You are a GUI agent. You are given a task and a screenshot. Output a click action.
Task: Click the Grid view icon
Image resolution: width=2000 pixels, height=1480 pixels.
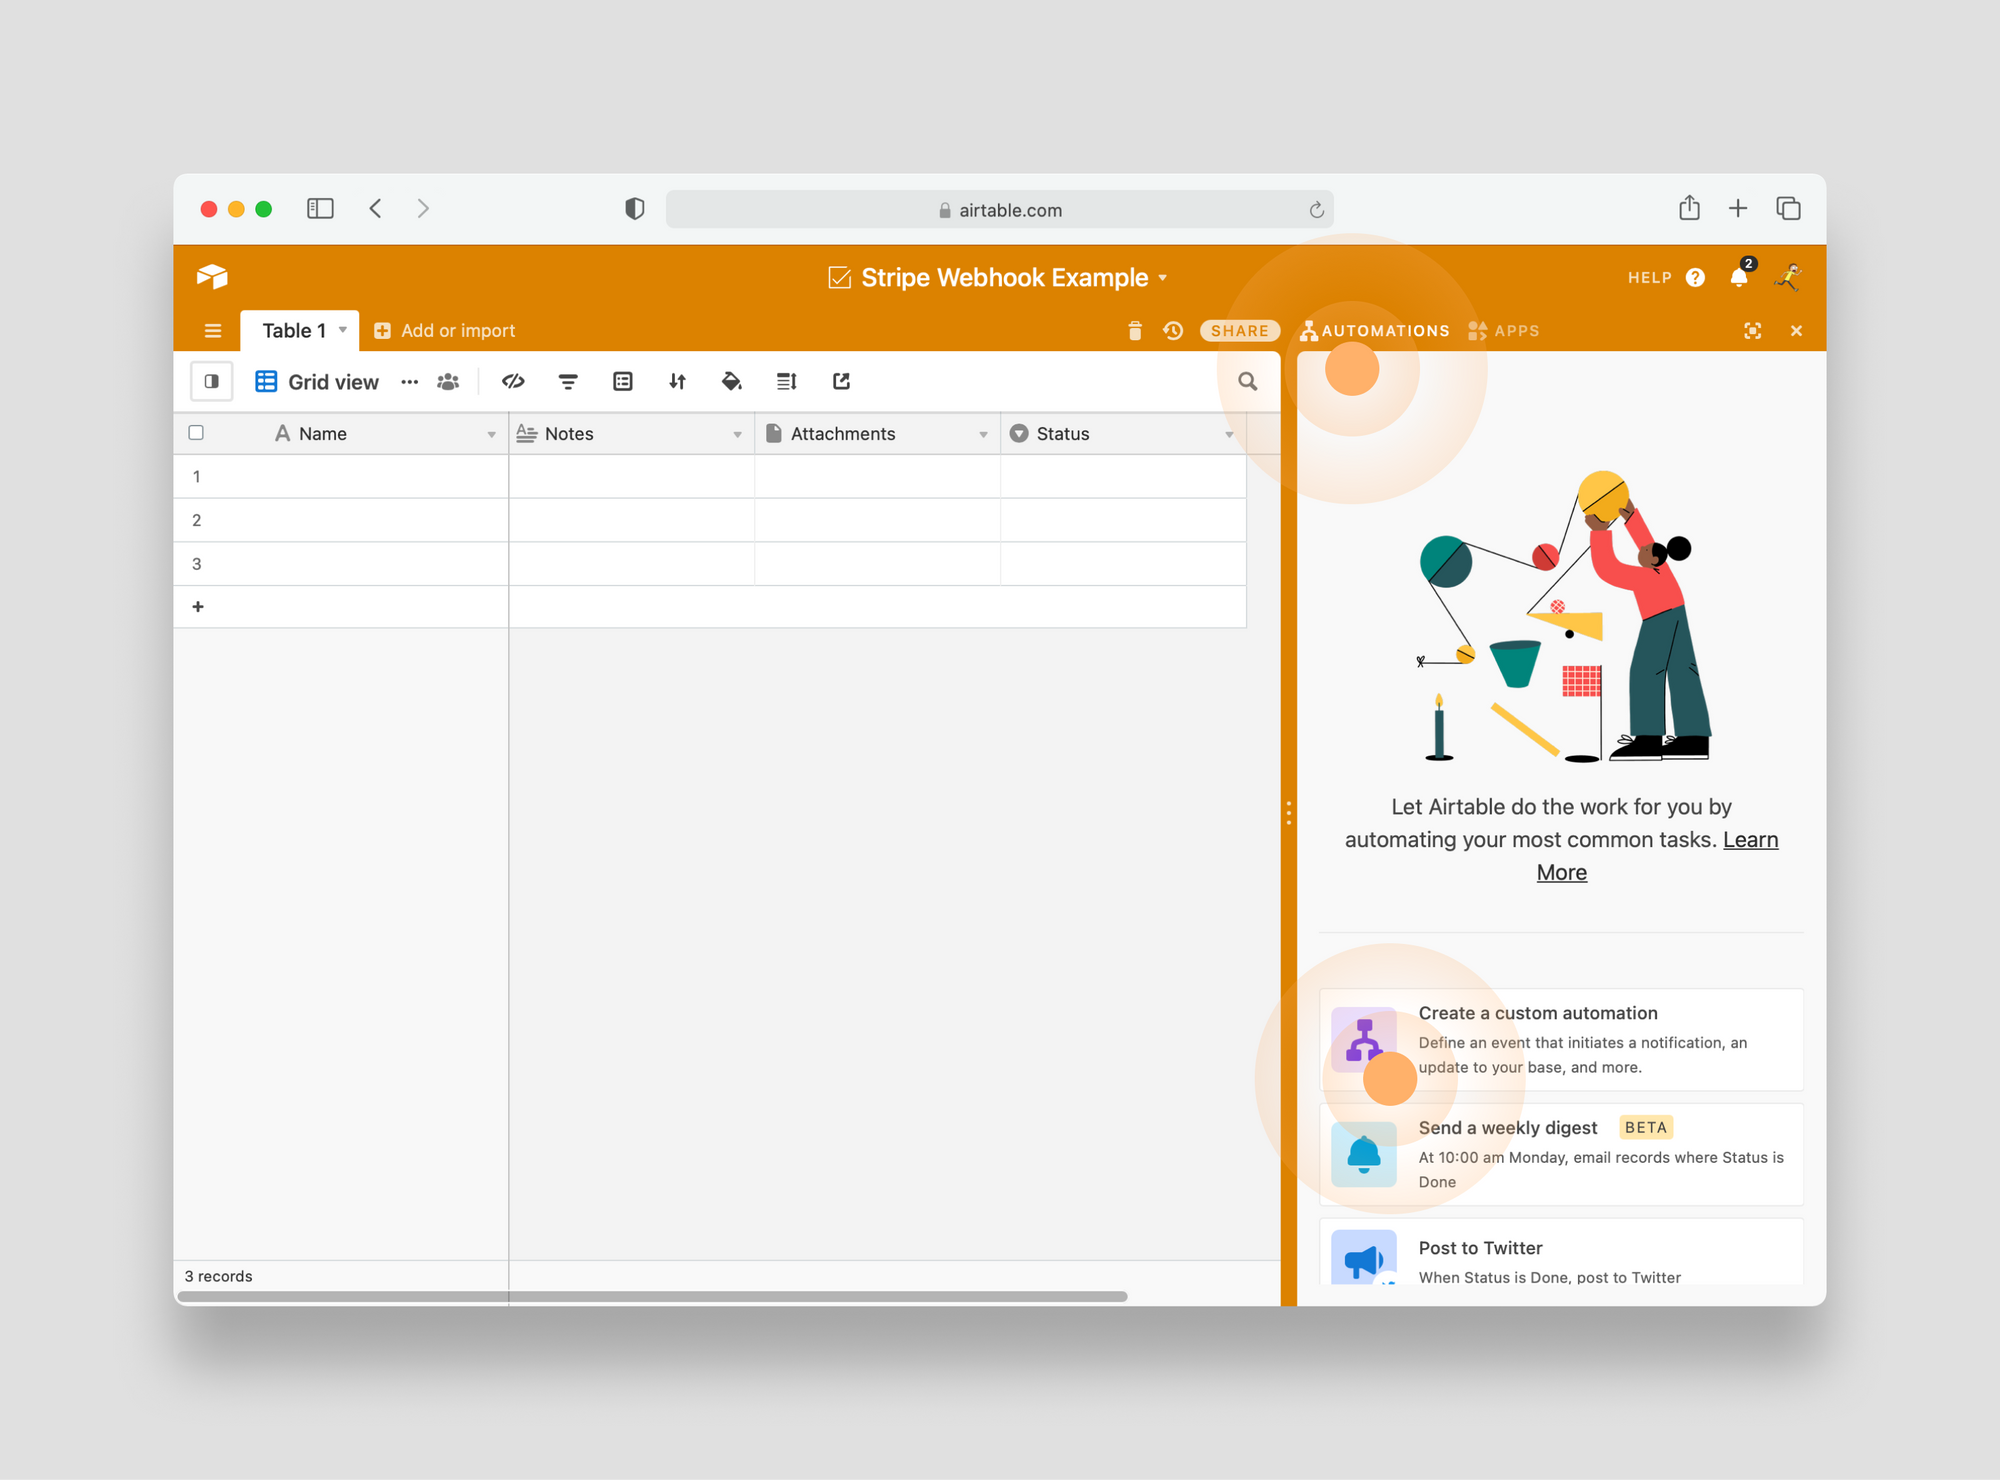[261, 381]
